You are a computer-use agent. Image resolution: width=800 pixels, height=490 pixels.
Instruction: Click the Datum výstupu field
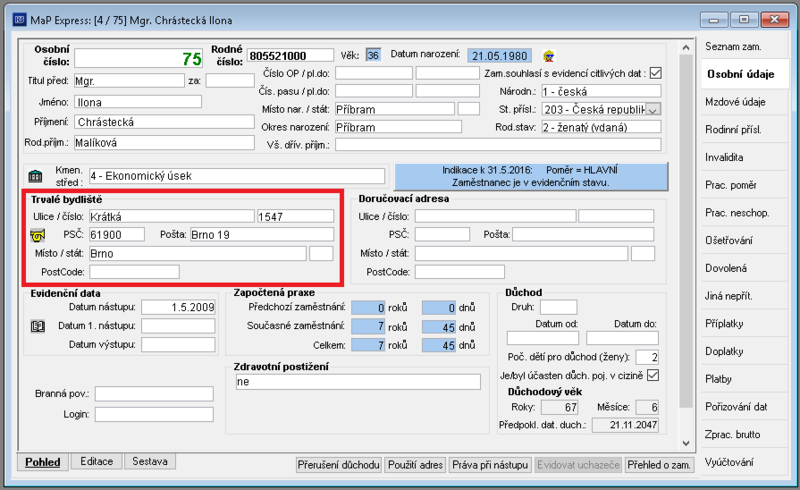point(178,345)
